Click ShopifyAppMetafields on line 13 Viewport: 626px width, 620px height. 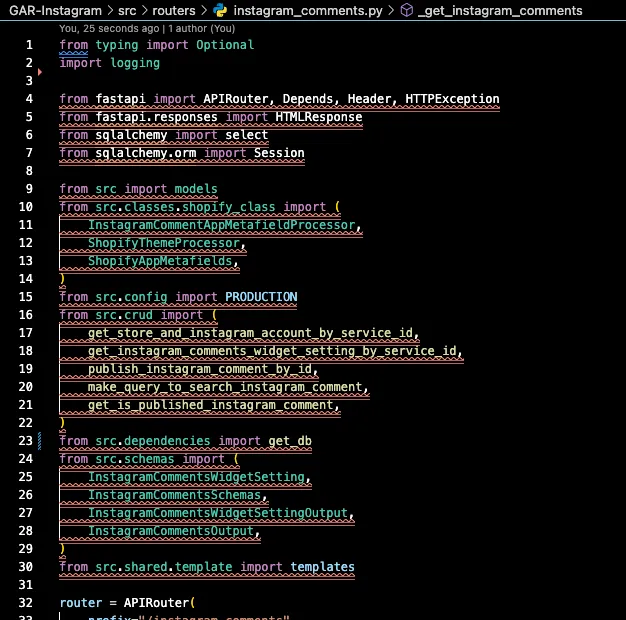160,261
